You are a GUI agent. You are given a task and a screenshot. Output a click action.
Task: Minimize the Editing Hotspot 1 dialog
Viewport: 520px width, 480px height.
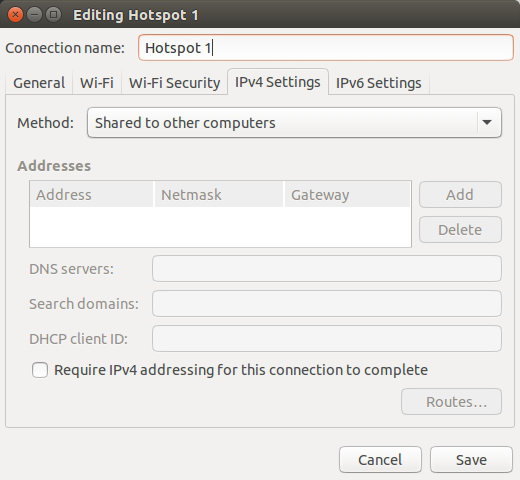click(34, 15)
